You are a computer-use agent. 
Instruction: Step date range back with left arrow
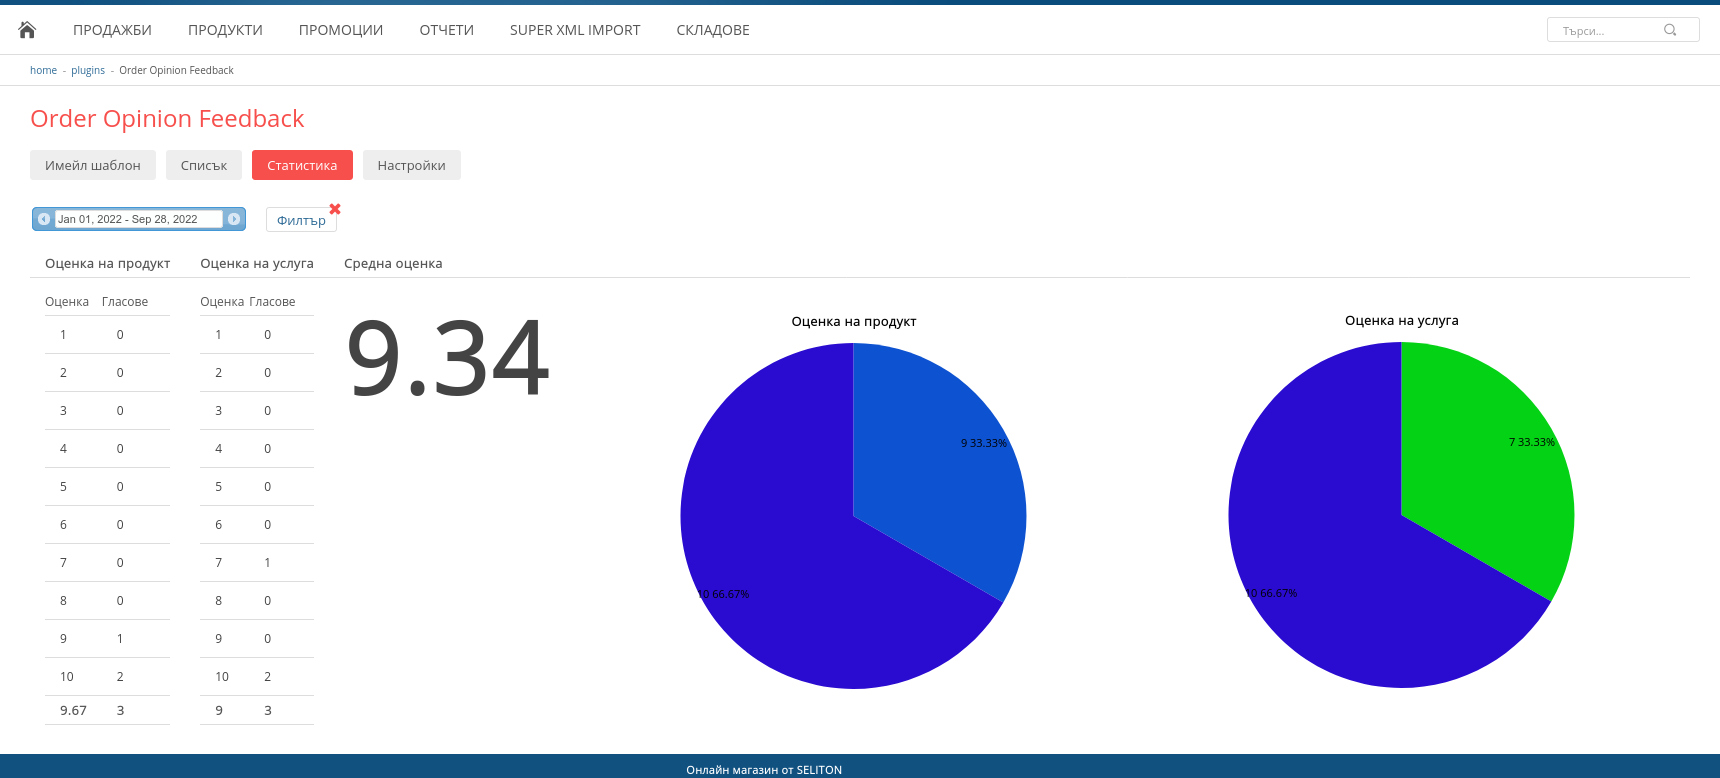pyautogui.click(x=44, y=219)
